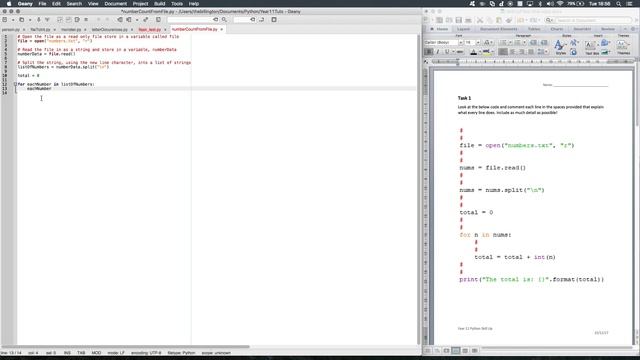Viewport: 640px width, 360px height.
Task: Click the increase indent icon in Word
Action: [x=544, y=42]
